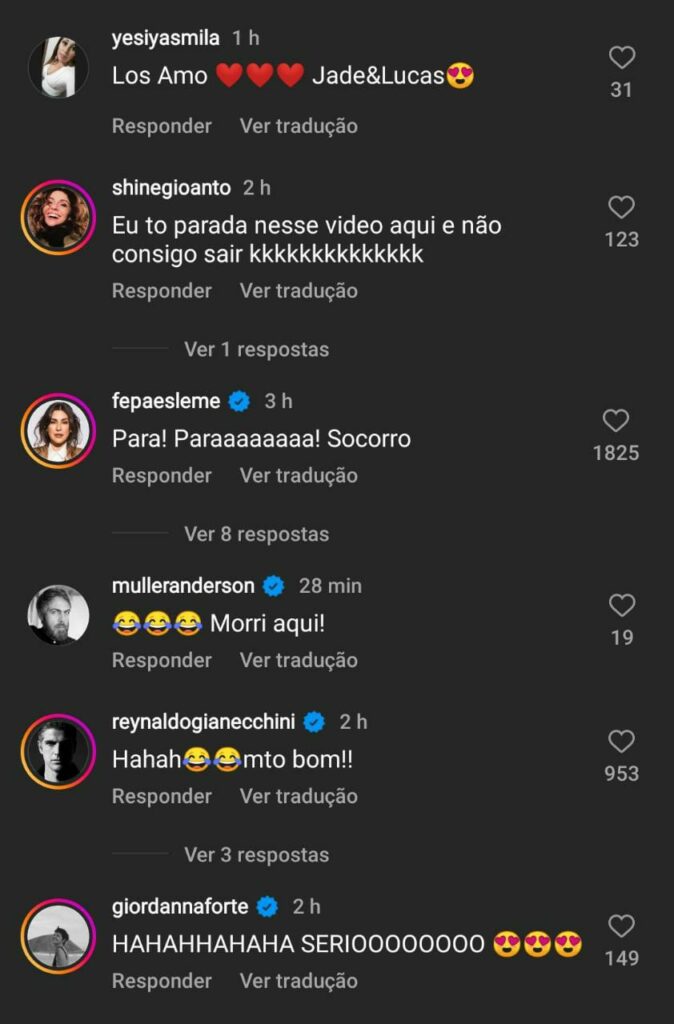The height and width of the screenshot is (1024, 674).
Task: Open the mulleranderson username link
Action: tap(183, 586)
